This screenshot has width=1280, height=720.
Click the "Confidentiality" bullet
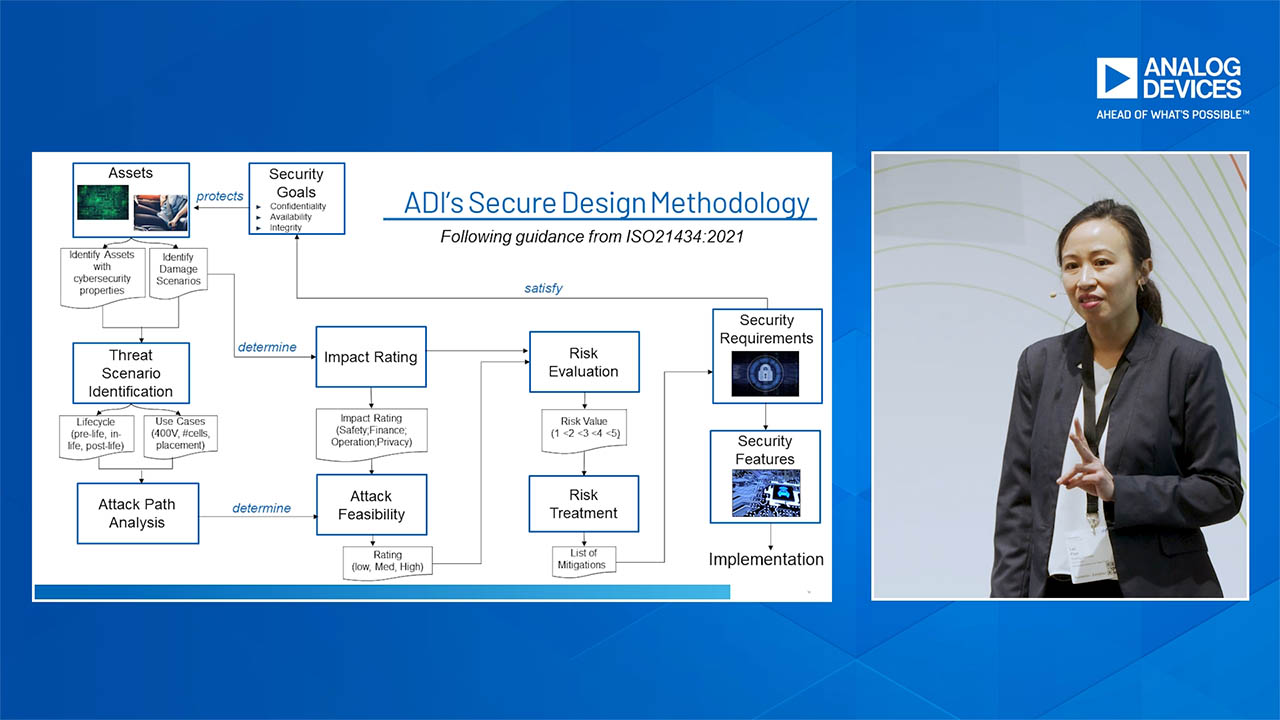click(298, 206)
